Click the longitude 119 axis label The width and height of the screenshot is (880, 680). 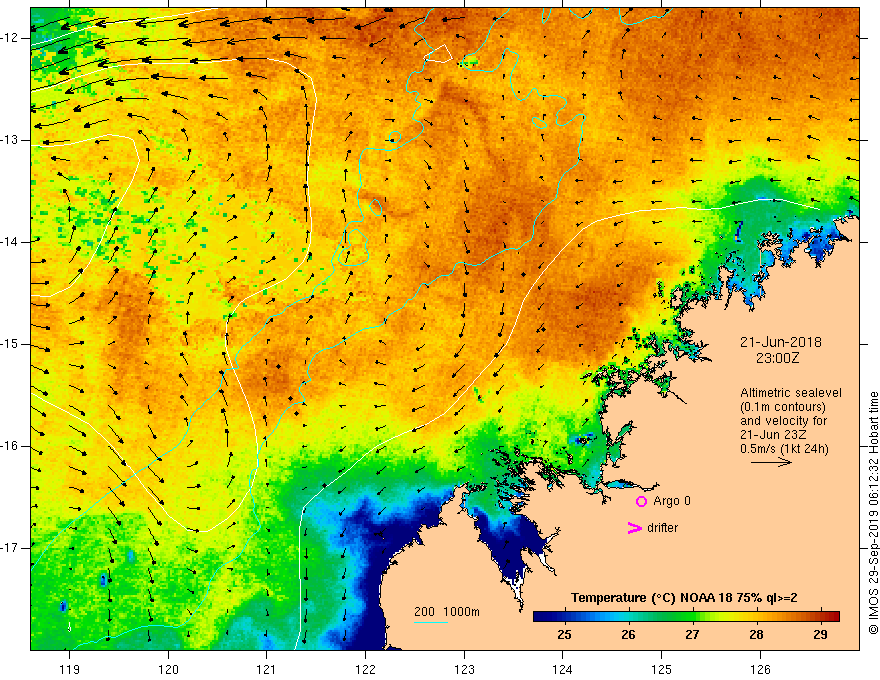point(69,669)
